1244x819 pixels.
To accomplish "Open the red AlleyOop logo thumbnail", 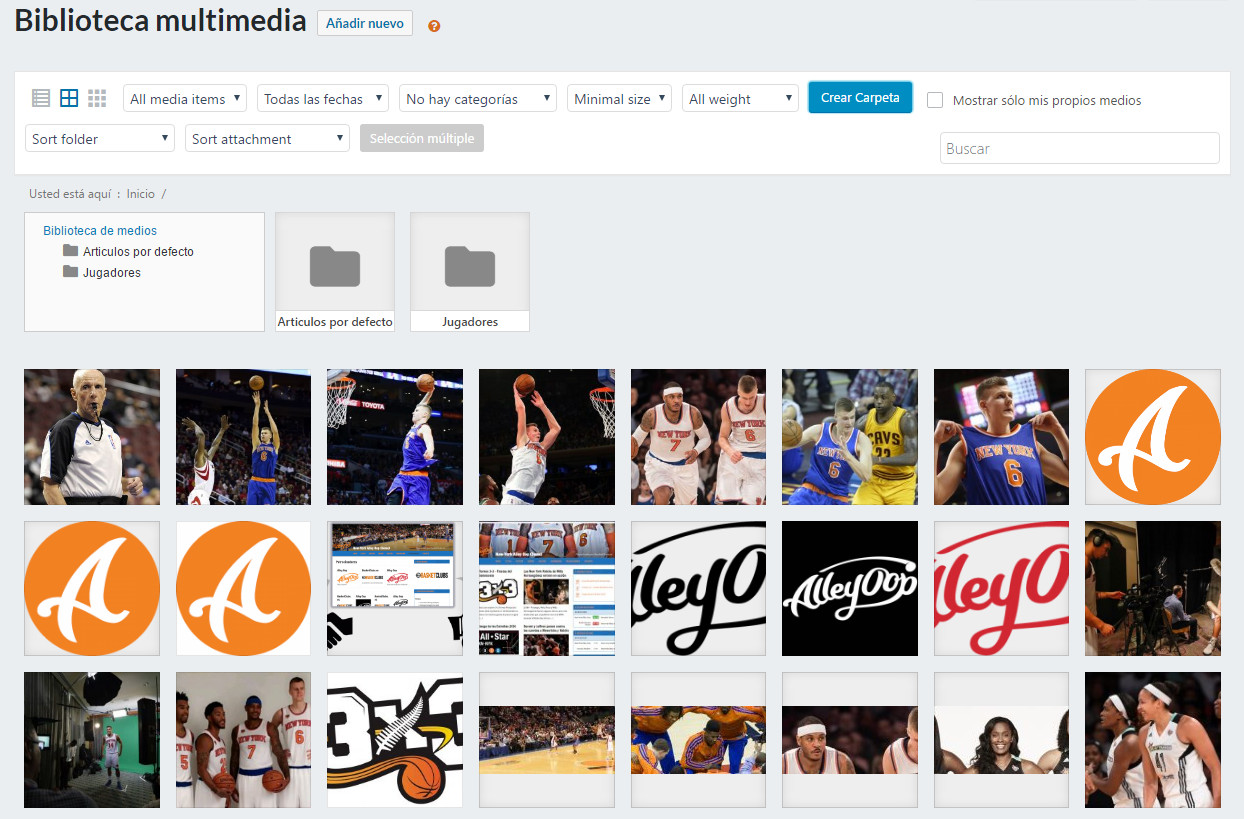I will [x=1001, y=588].
